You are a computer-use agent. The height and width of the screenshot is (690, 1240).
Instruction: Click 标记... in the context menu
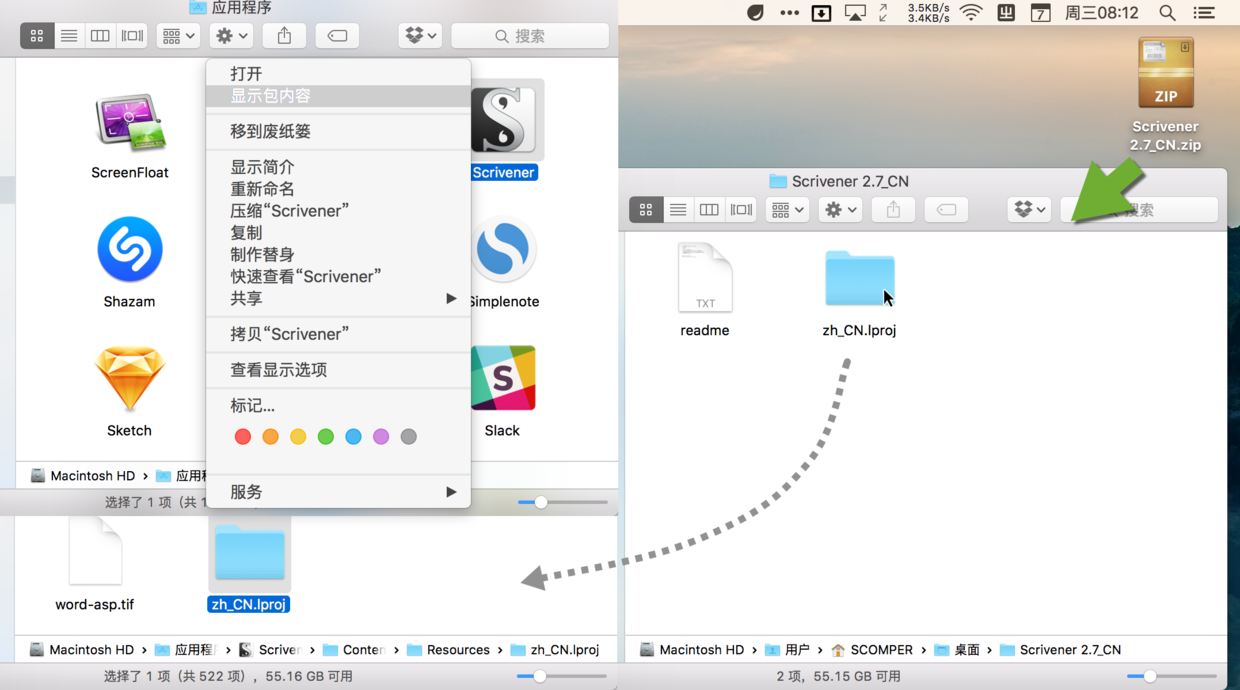338,406
